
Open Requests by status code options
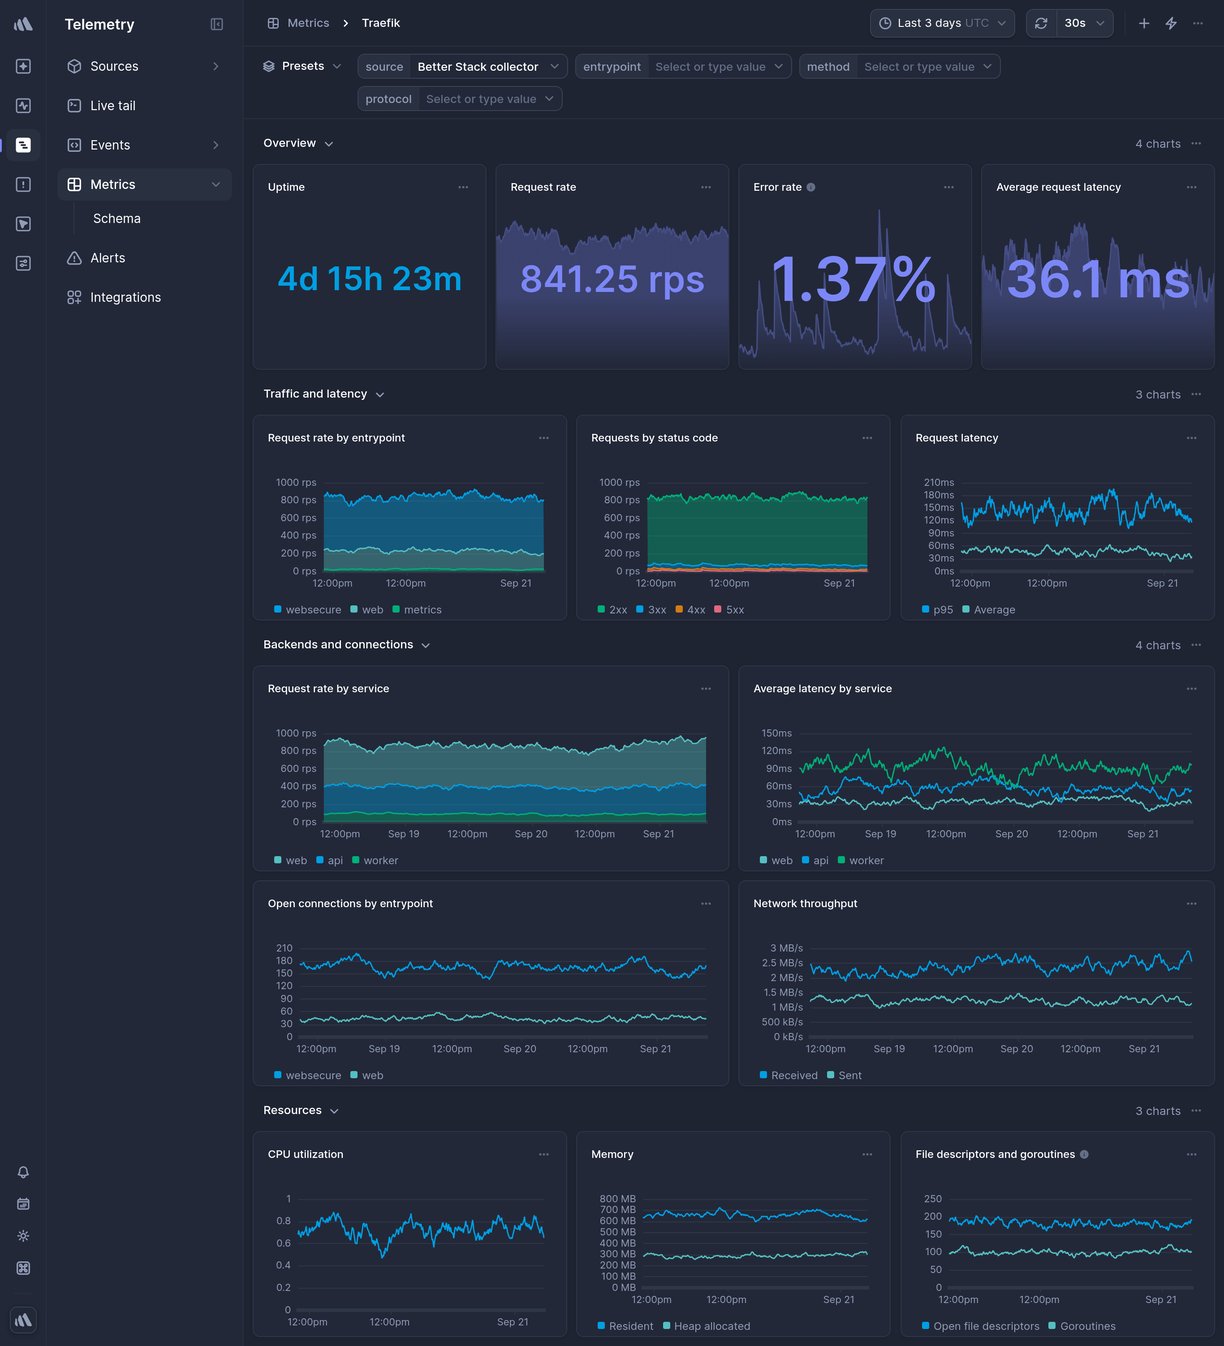tap(867, 438)
